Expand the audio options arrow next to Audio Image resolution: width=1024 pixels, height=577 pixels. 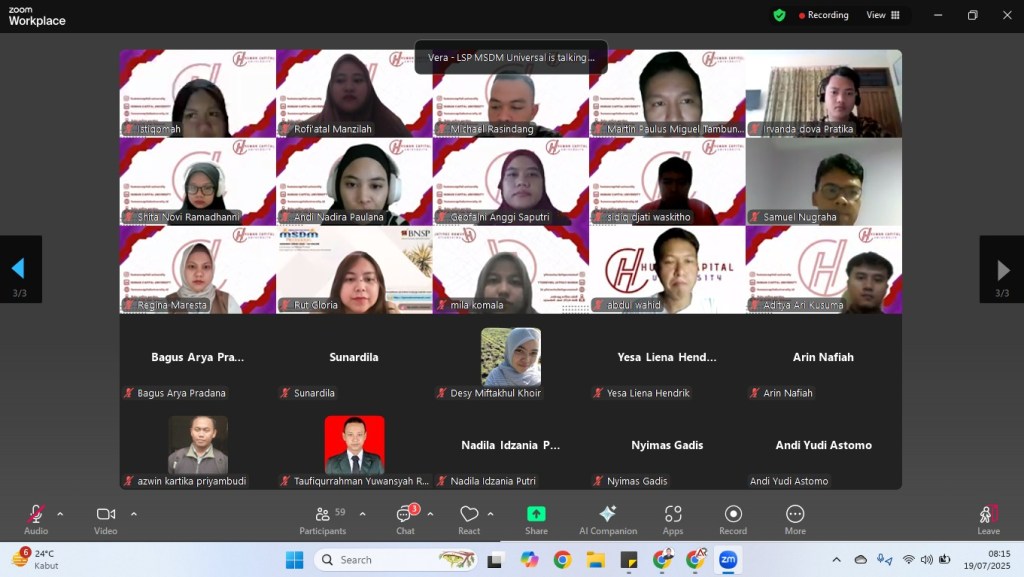(60, 514)
